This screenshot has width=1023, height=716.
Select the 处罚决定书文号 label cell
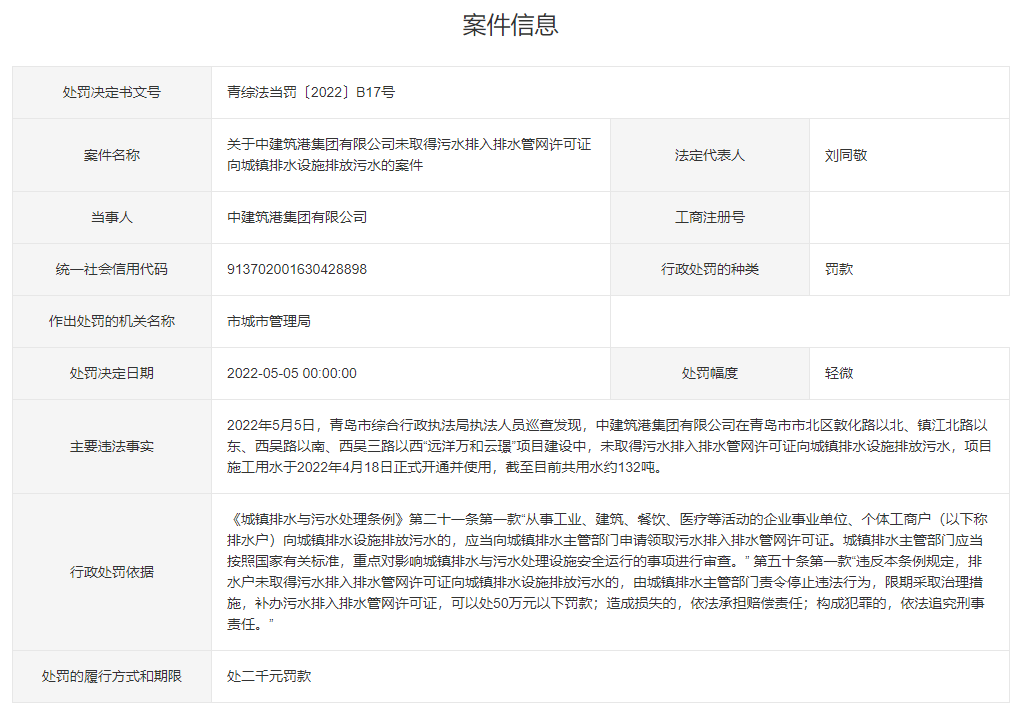click(112, 93)
